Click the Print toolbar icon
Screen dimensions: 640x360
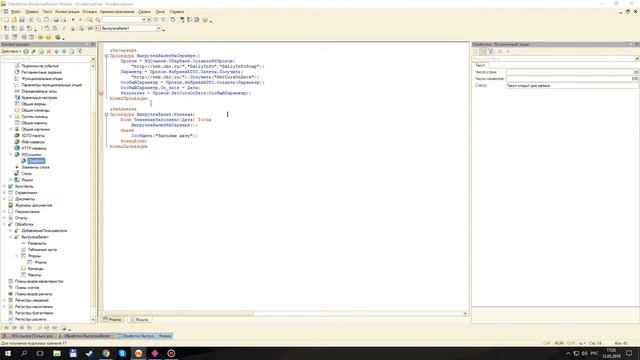[x=56, y=20]
